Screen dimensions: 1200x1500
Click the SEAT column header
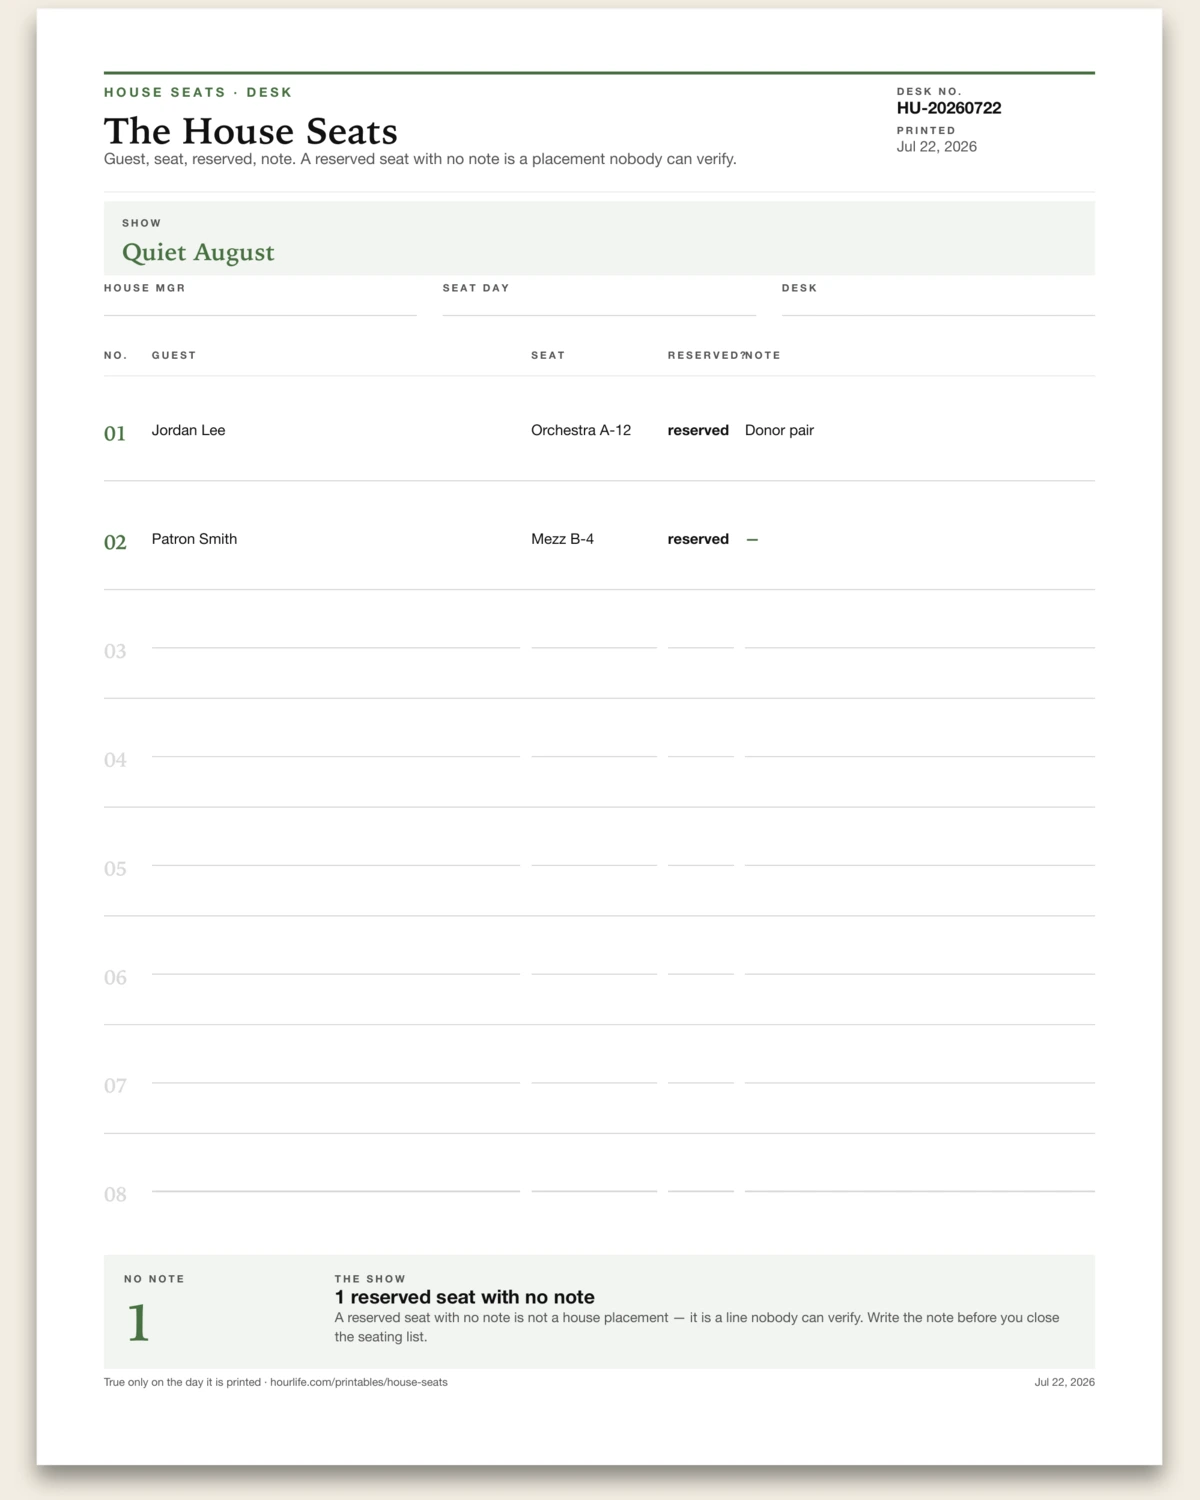point(548,355)
